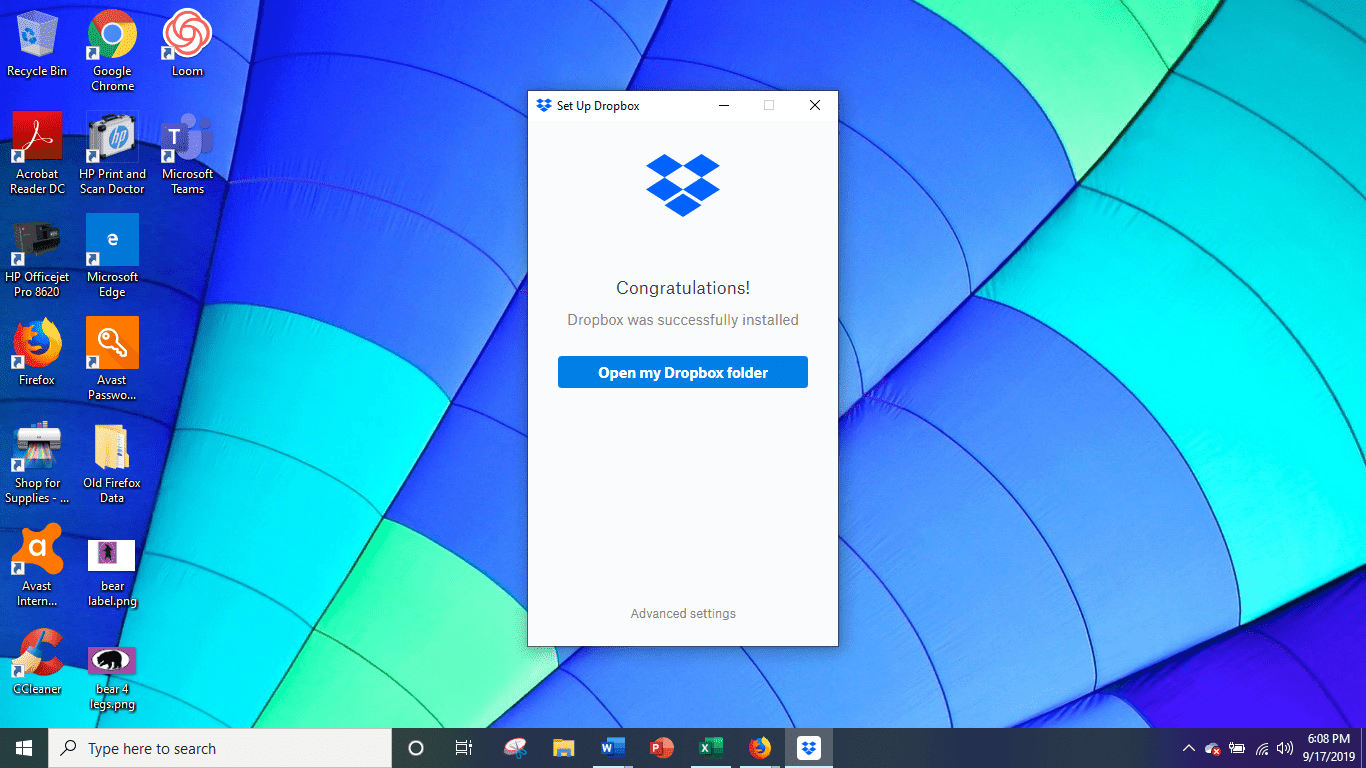
Task: Open Firefox from the taskbar
Action: pos(760,748)
